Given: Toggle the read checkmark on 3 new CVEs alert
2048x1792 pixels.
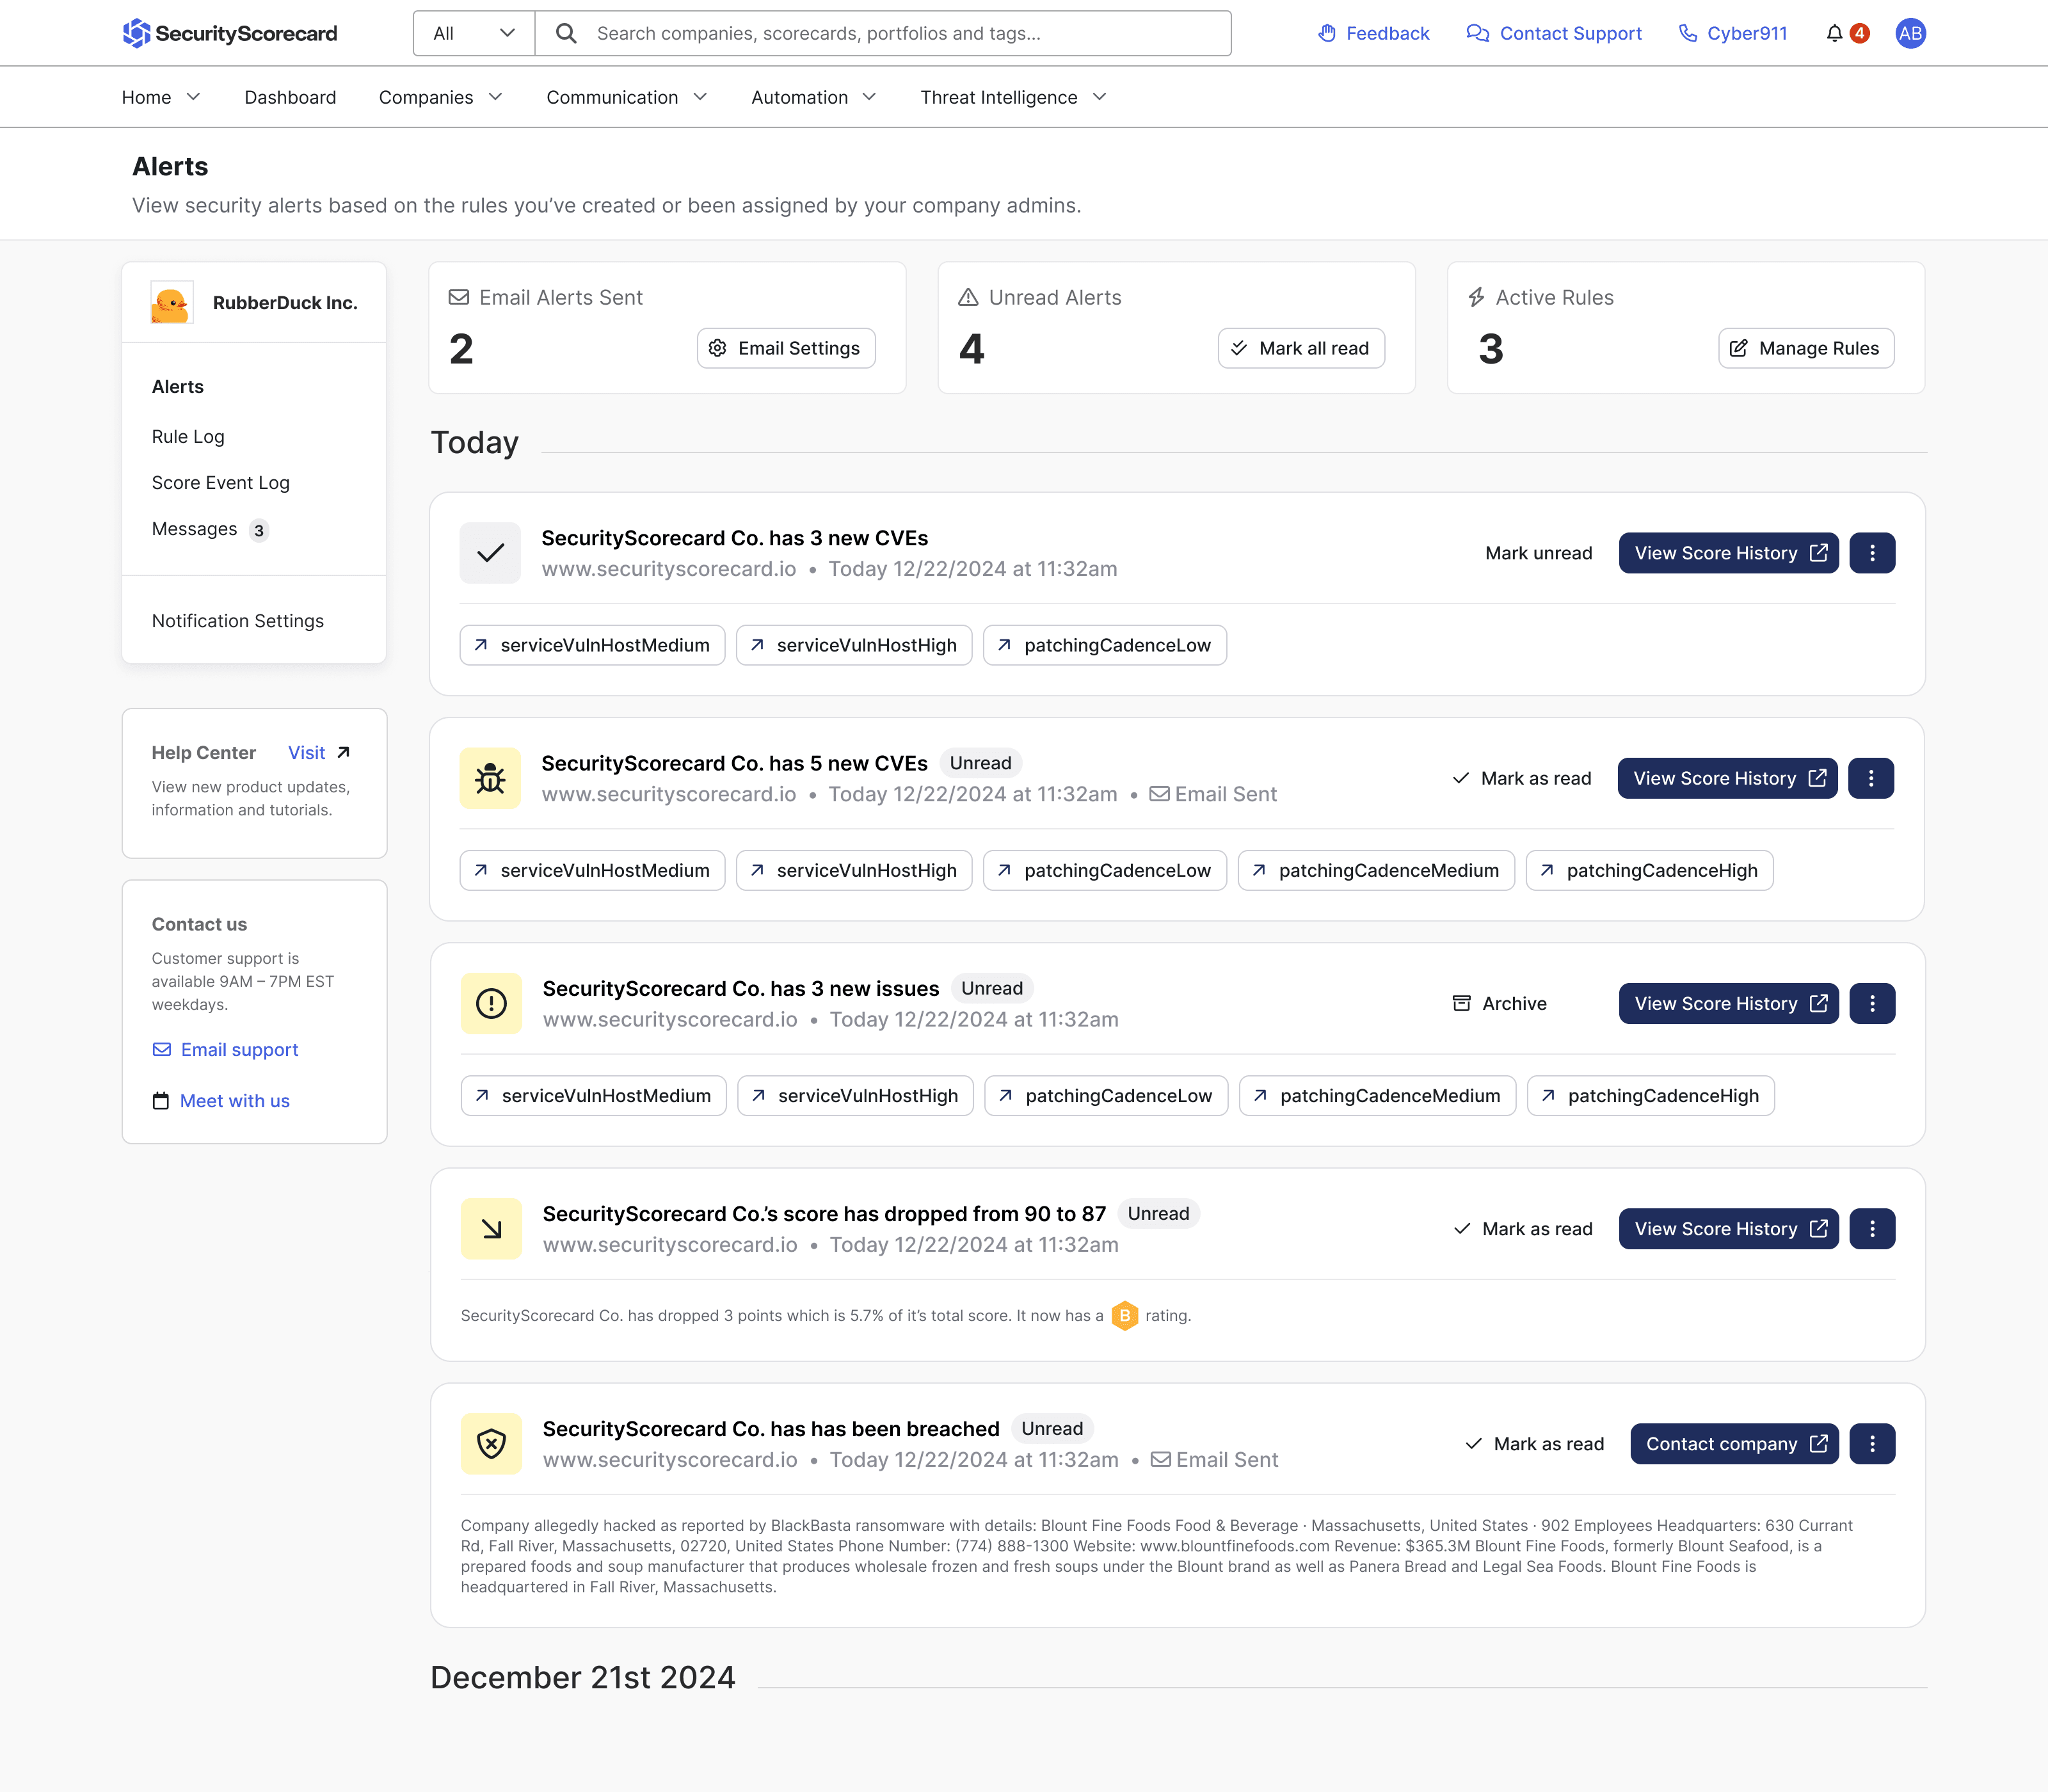Looking at the screenshot, I should click(x=490, y=553).
